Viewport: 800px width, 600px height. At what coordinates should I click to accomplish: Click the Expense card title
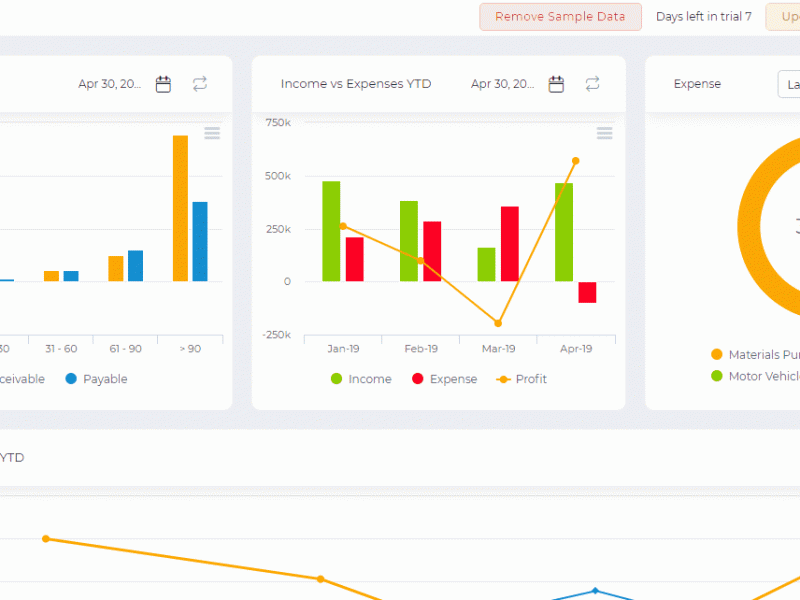pos(697,84)
